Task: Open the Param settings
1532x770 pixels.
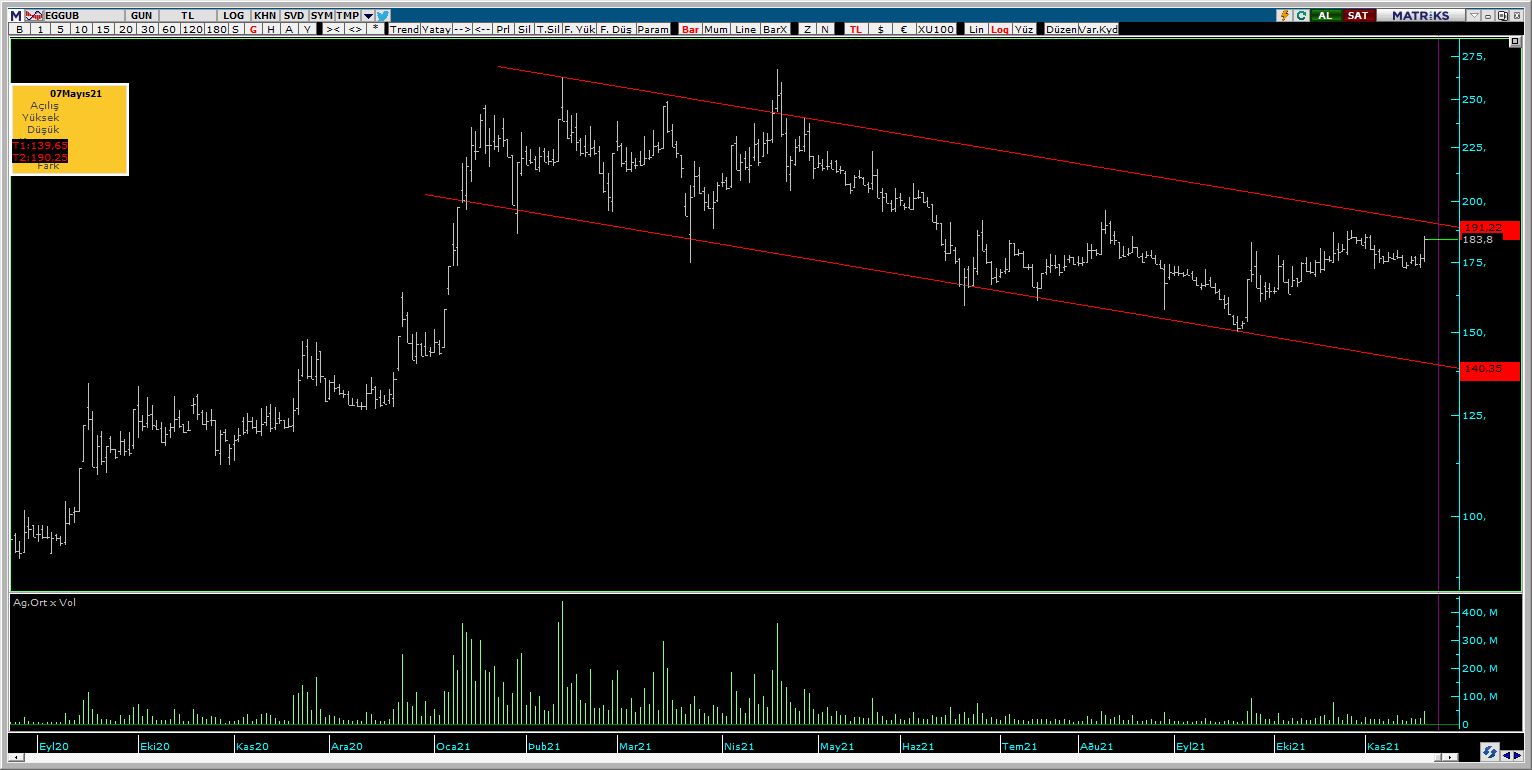Action: click(x=653, y=30)
